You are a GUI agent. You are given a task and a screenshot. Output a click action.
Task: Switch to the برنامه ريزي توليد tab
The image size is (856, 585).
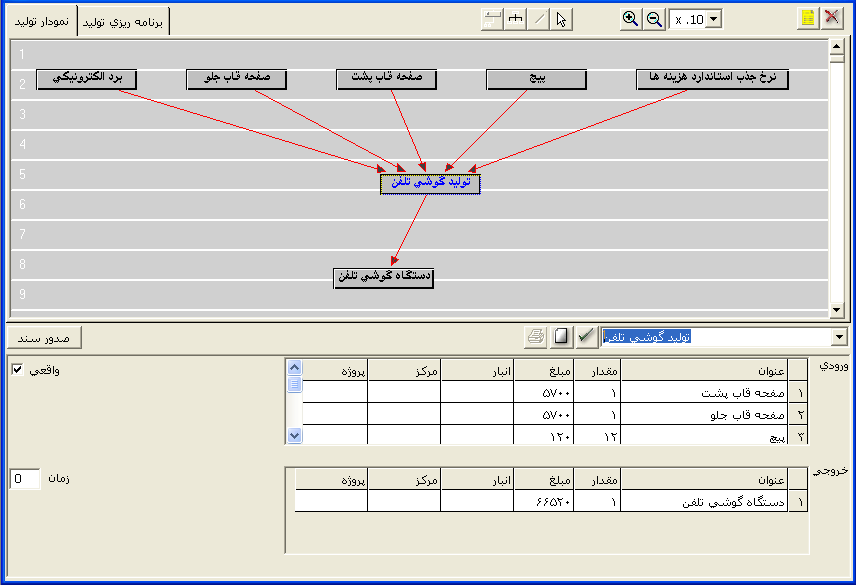124,21
